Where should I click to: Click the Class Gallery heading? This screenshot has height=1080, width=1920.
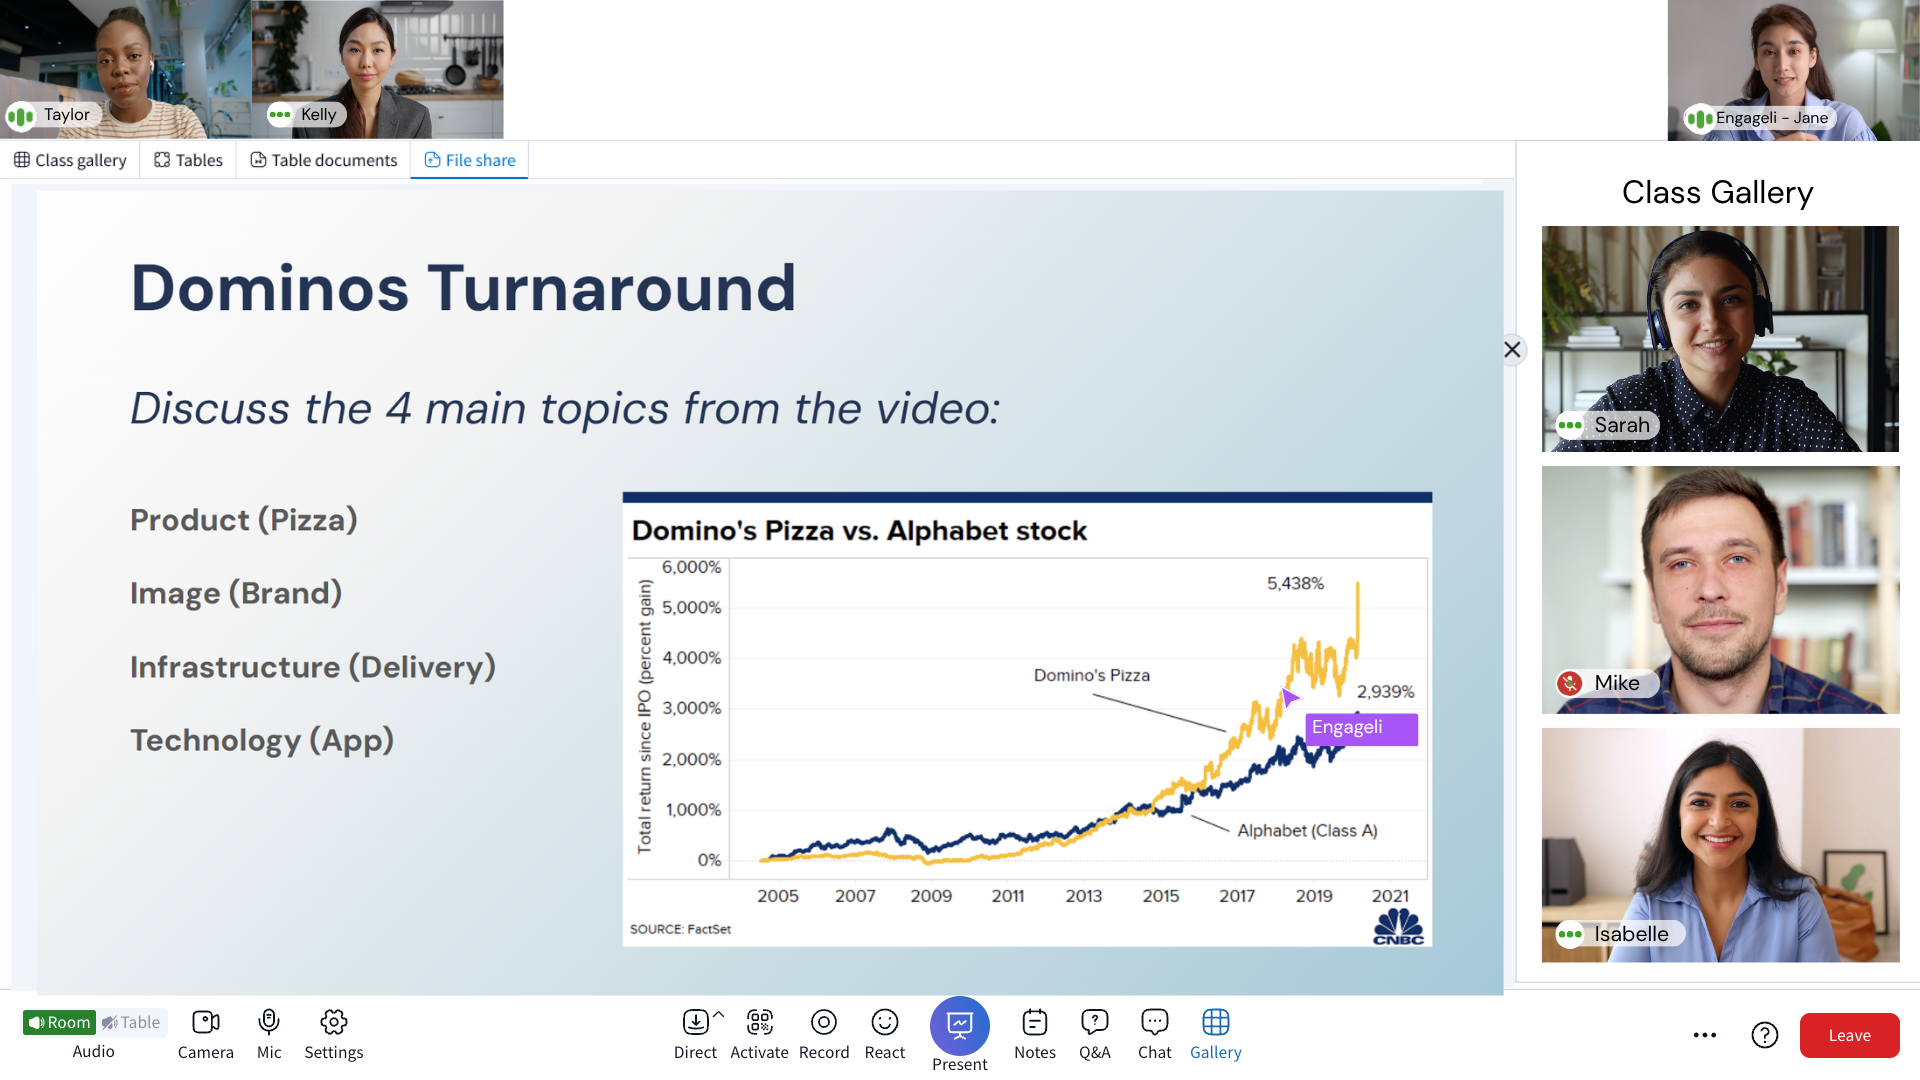1717,192
